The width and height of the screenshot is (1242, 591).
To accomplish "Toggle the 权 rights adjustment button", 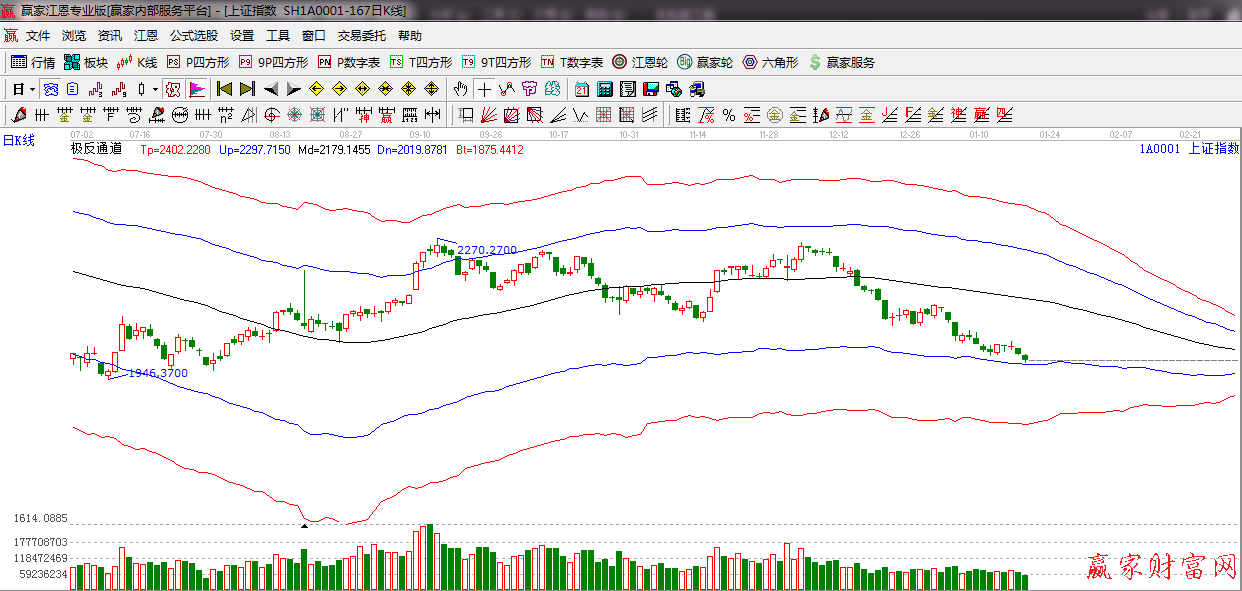I will (173, 89).
